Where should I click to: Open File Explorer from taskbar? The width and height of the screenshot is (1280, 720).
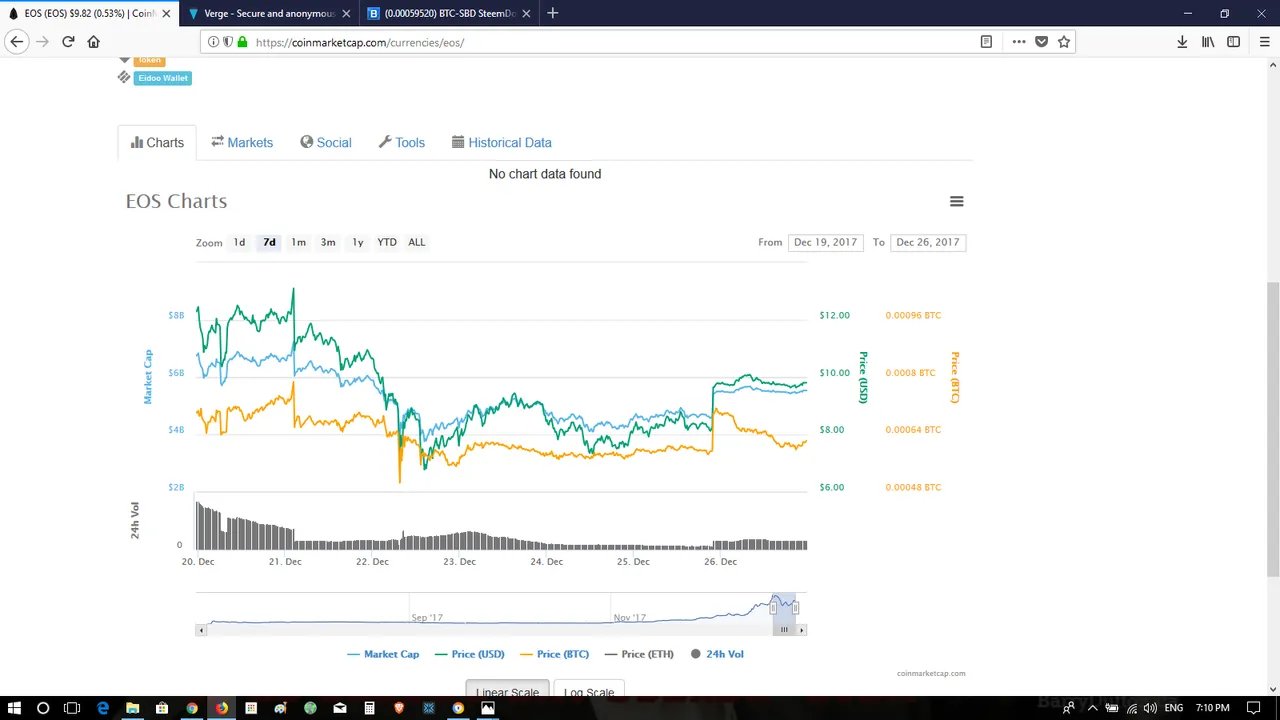coord(132,708)
